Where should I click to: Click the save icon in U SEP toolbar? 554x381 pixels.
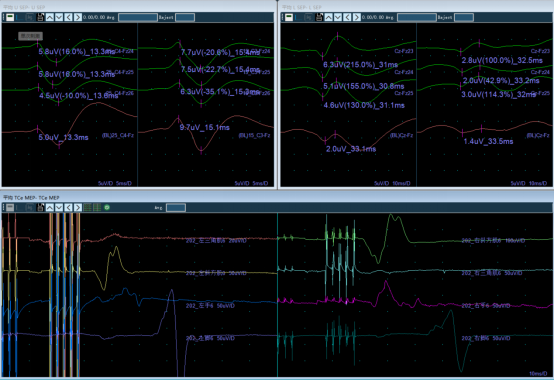(40, 17)
